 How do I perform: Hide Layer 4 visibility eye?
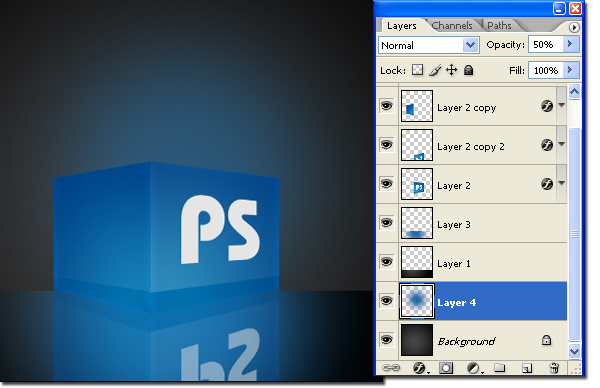(387, 301)
